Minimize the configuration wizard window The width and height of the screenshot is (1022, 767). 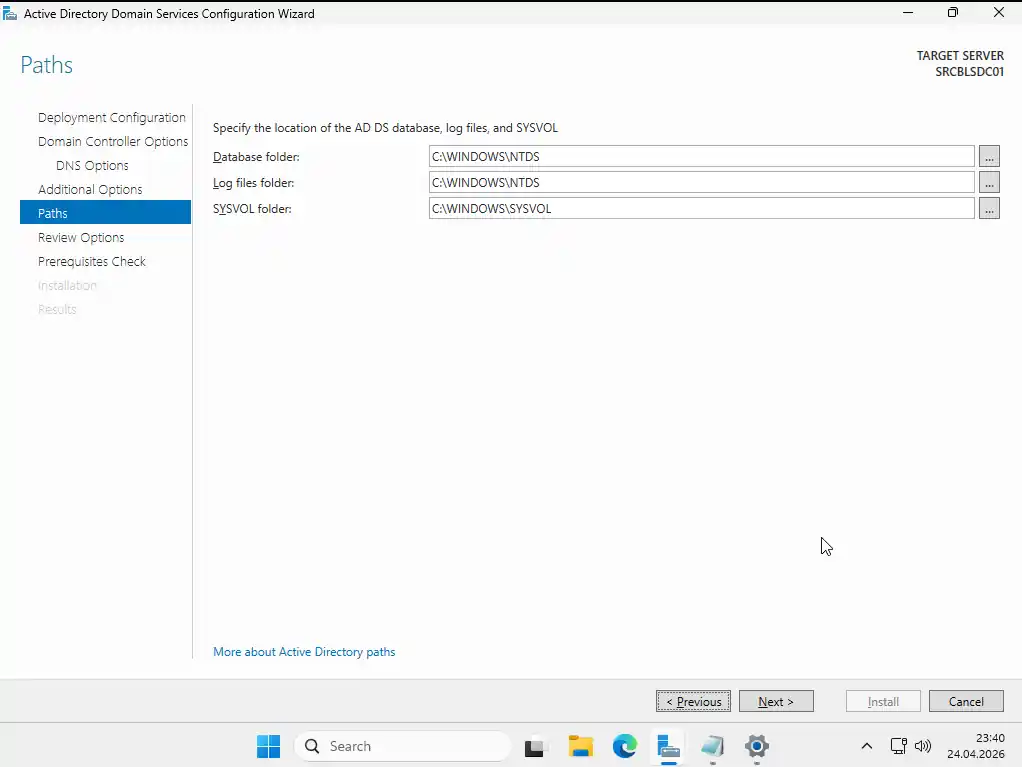pyautogui.click(x=908, y=12)
